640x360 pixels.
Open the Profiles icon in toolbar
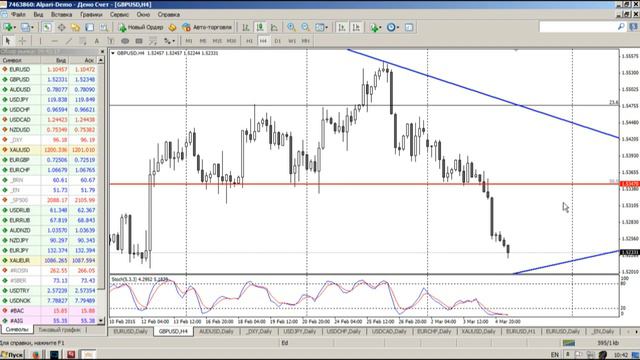coord(27,27)
